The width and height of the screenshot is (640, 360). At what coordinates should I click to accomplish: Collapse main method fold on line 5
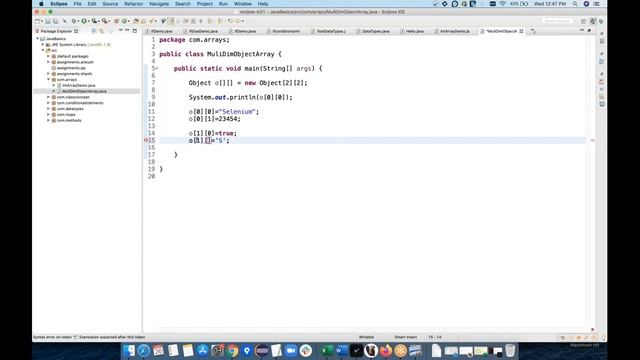tap(157, 68)
